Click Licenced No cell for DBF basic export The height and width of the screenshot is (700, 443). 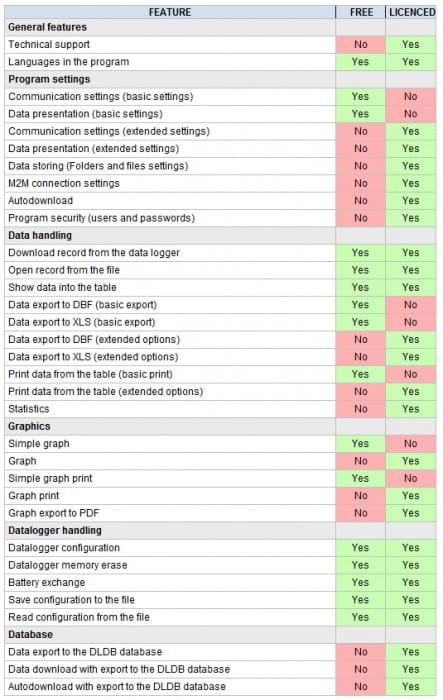[x=411, y=305]
